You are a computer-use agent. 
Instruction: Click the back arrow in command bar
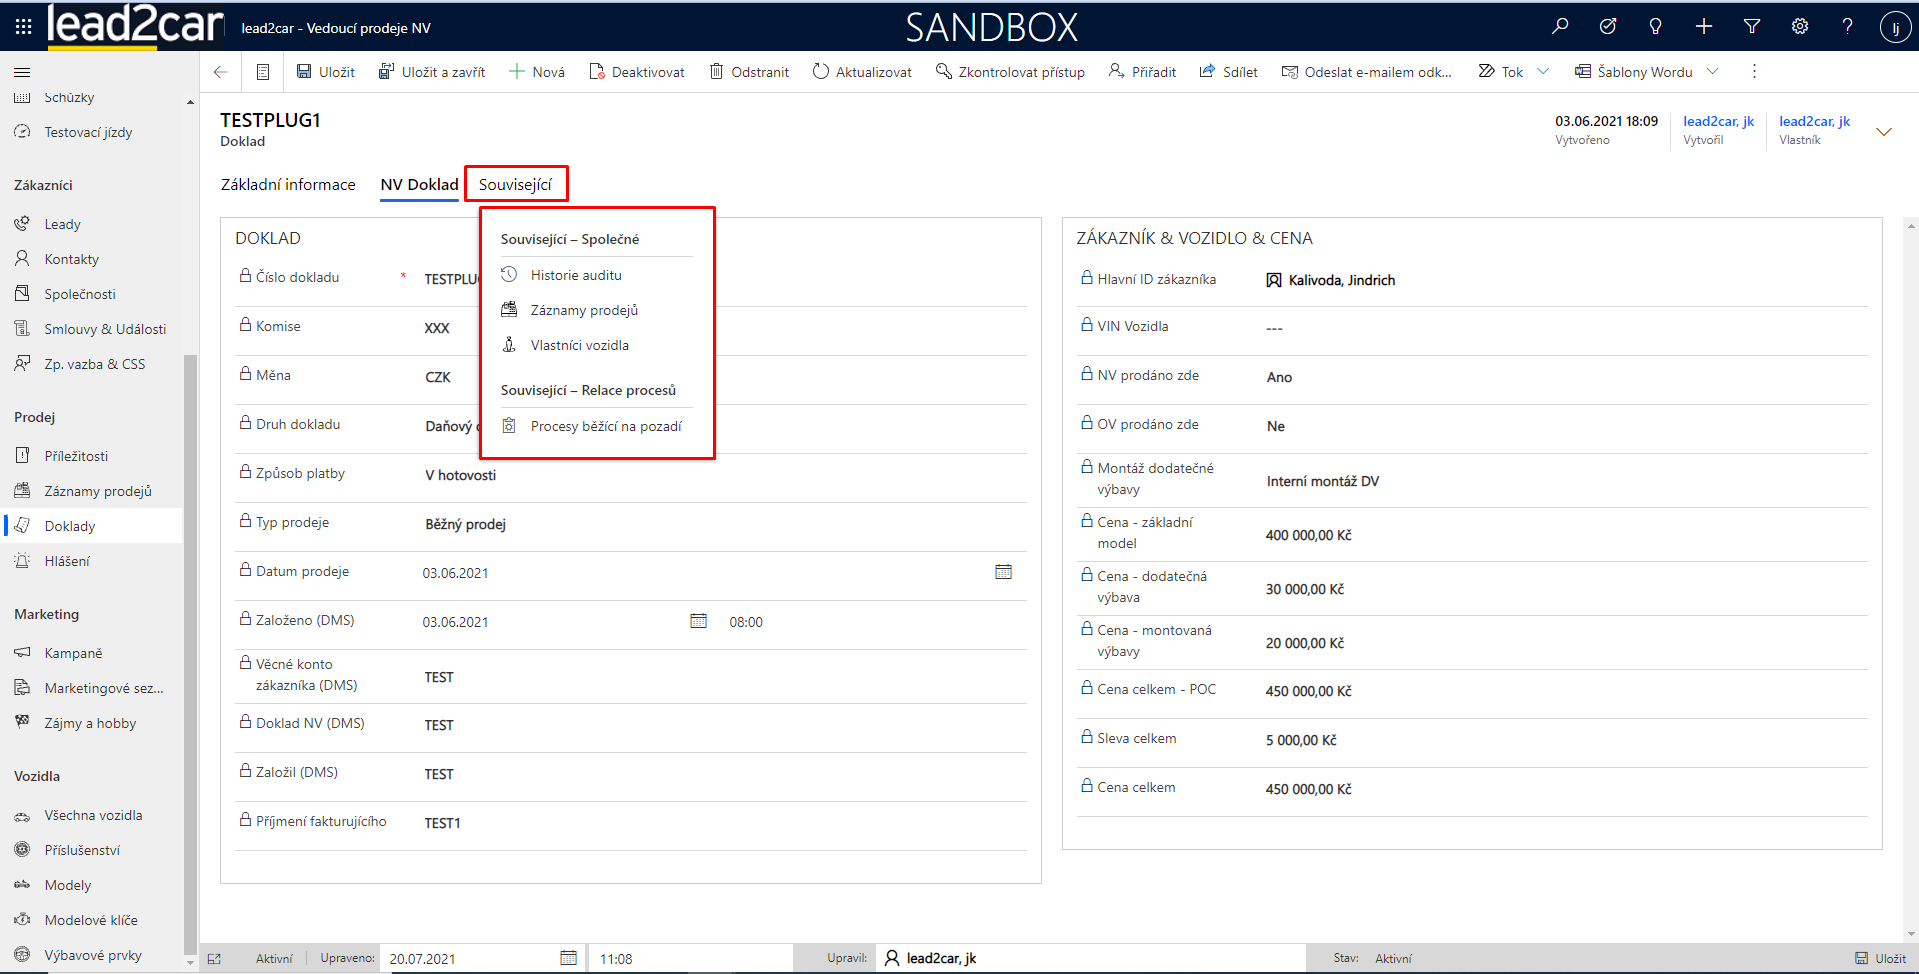click(221, 72)
